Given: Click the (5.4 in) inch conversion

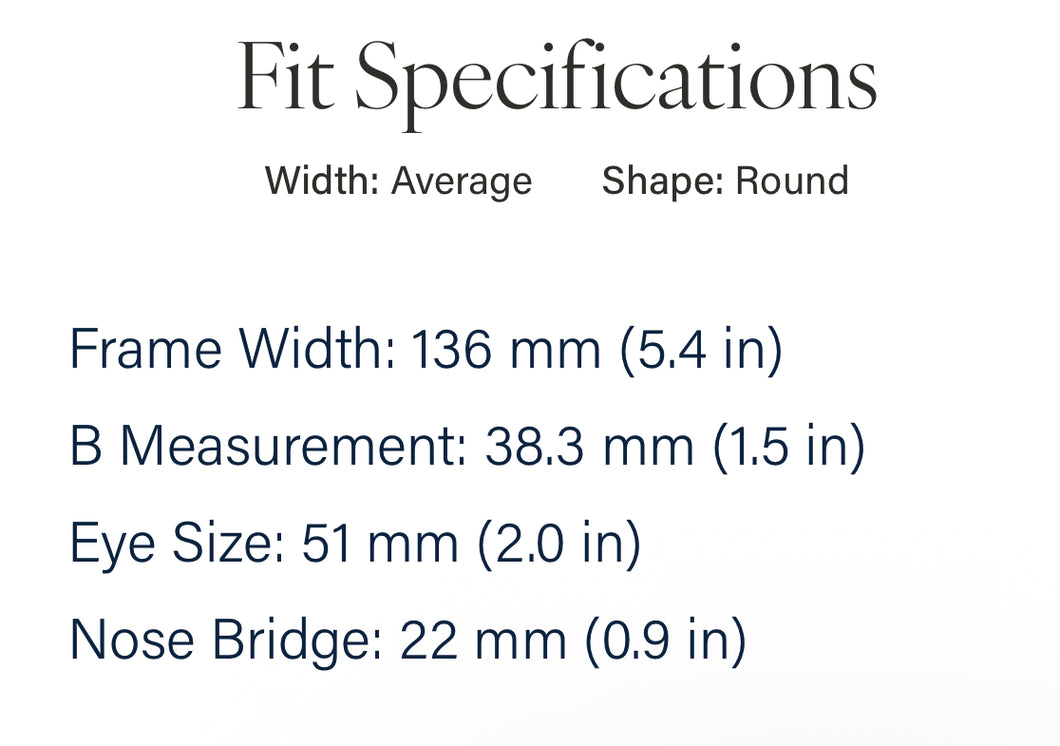Looking at the screenshot, I should click(x=702, y=349).
